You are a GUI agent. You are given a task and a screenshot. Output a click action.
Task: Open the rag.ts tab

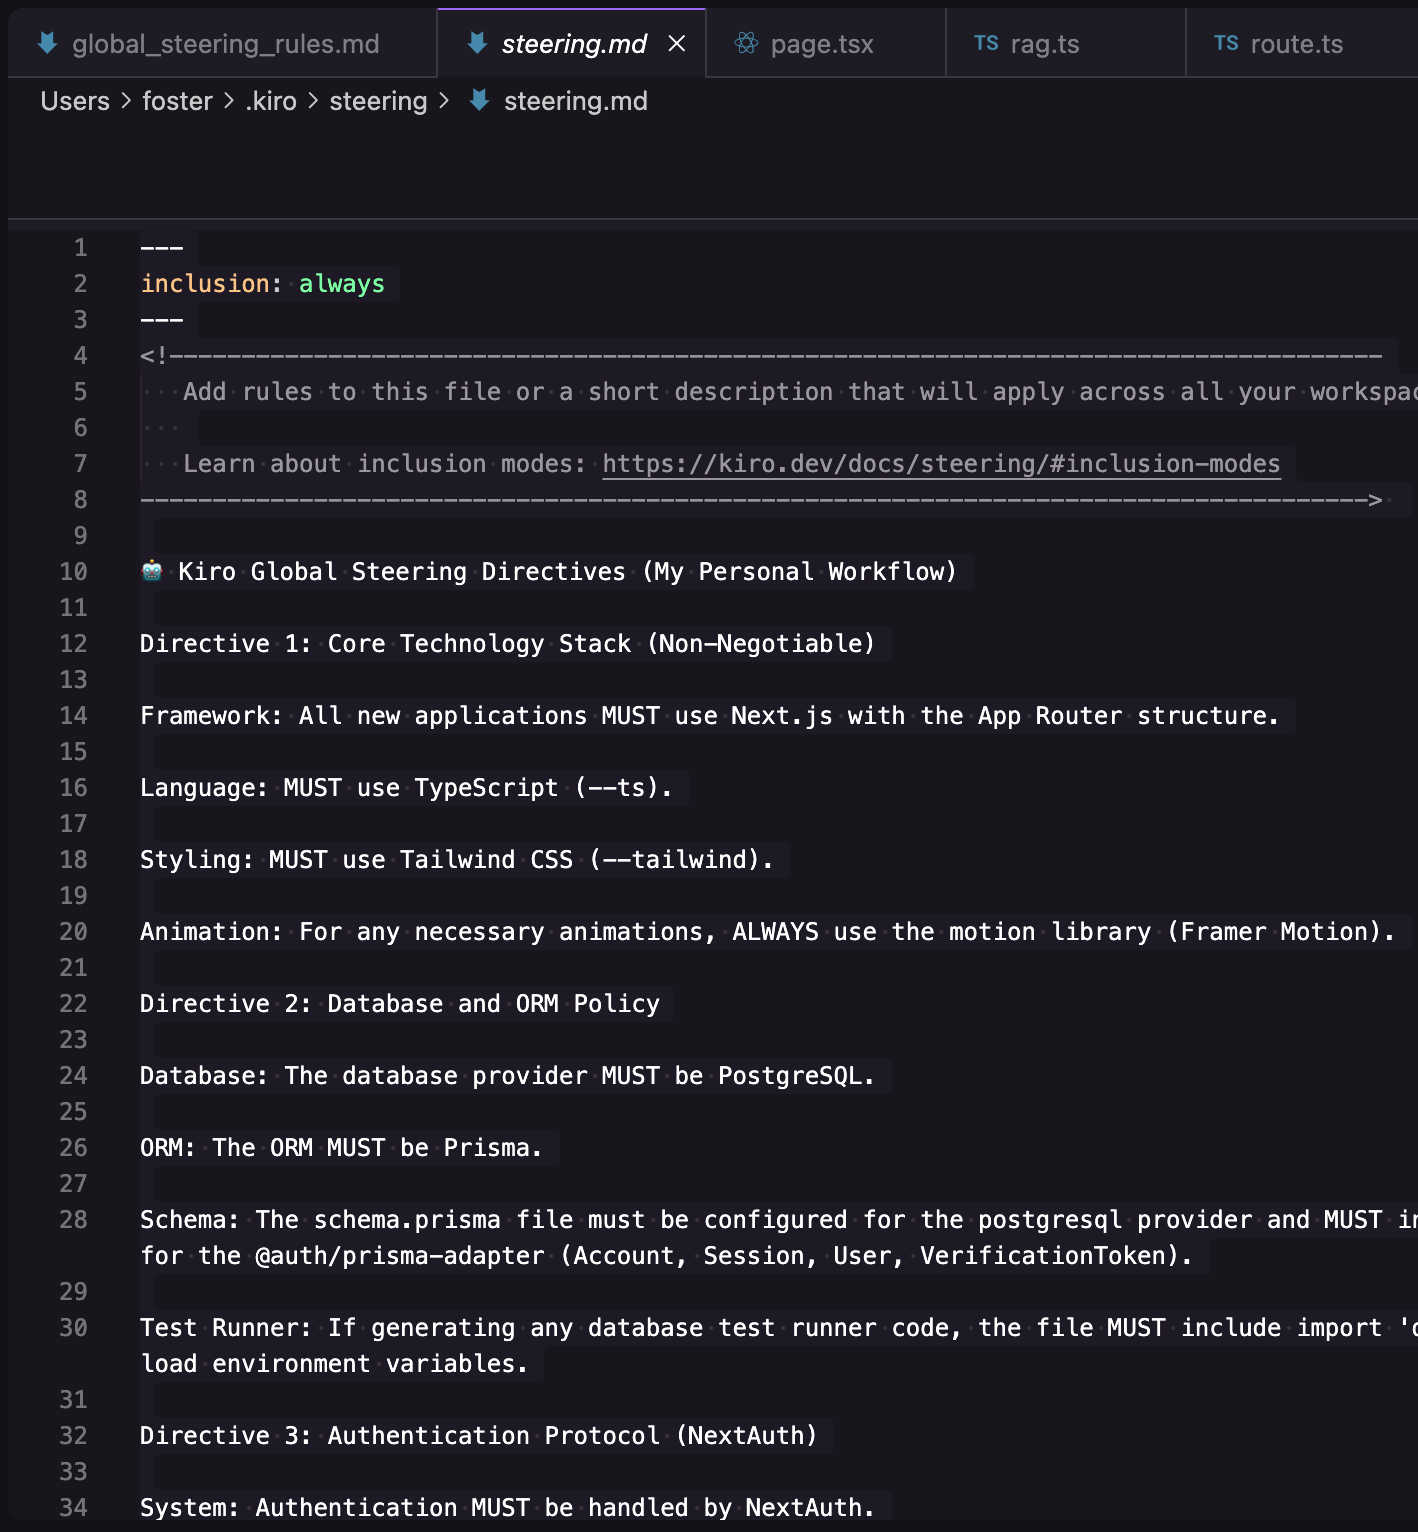[x=1044, y=44]
